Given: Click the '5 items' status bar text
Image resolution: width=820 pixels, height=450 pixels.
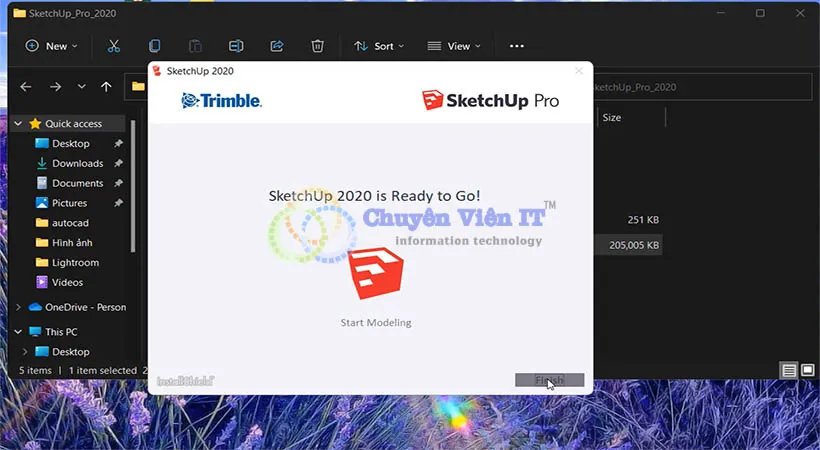Looking at the screenshot, I should 35,370.
